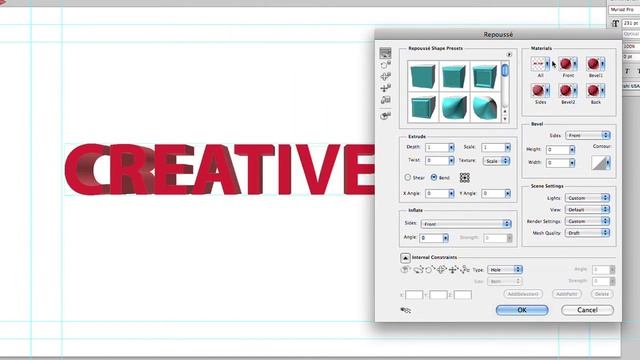Select the Shear radio button
Screen dimensions: 640x360
click(407, 178)
